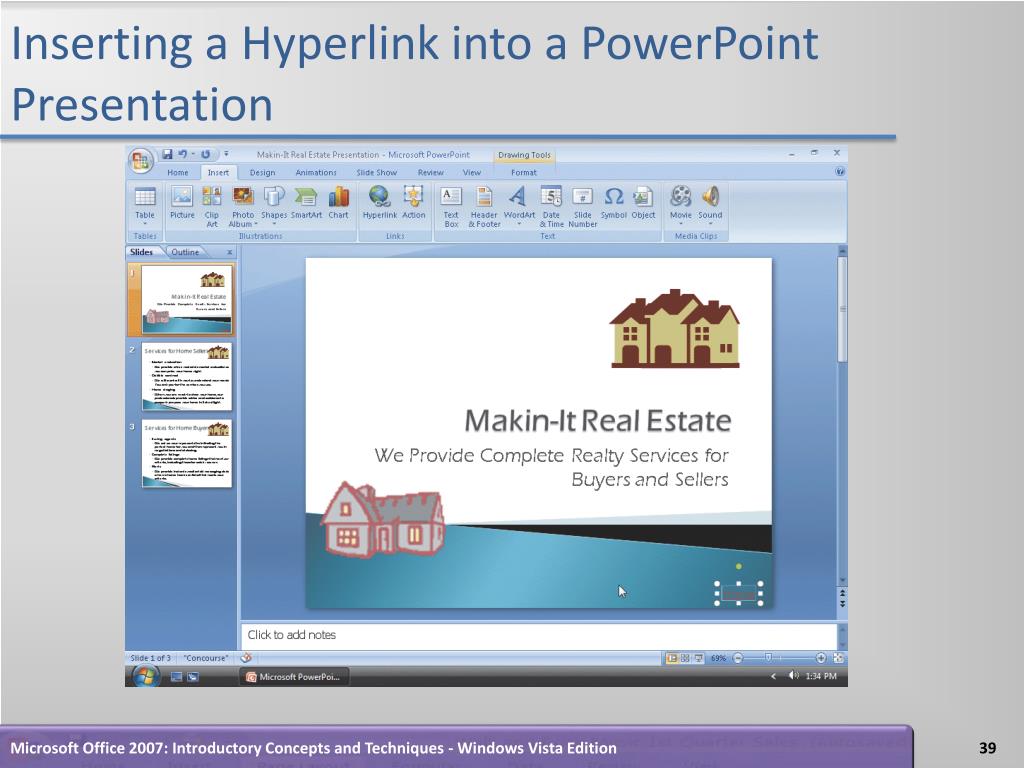Select the brown houses clip art
Image resolution: width=1024 pixels, height=768 pixels.
[x=675, y=328]
